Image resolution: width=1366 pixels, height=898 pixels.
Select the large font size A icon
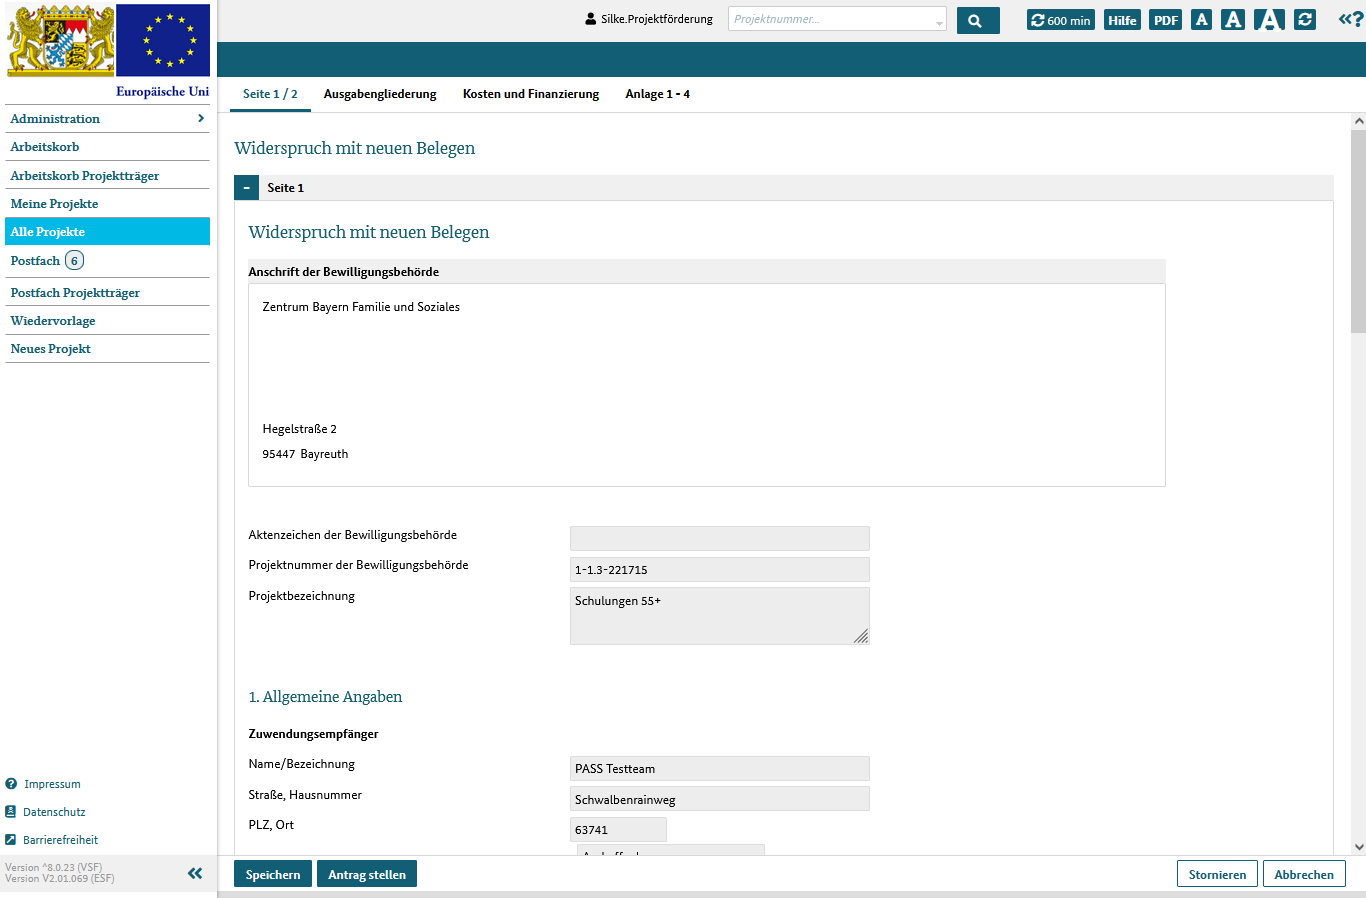(x=1269, y=19)
